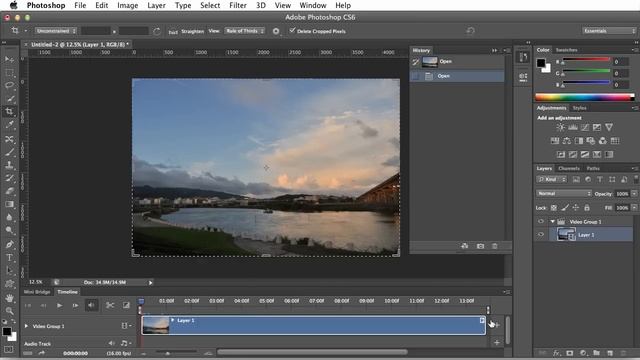Select the Hand tool
Screen dimensions: 640x360
(9, 298)
